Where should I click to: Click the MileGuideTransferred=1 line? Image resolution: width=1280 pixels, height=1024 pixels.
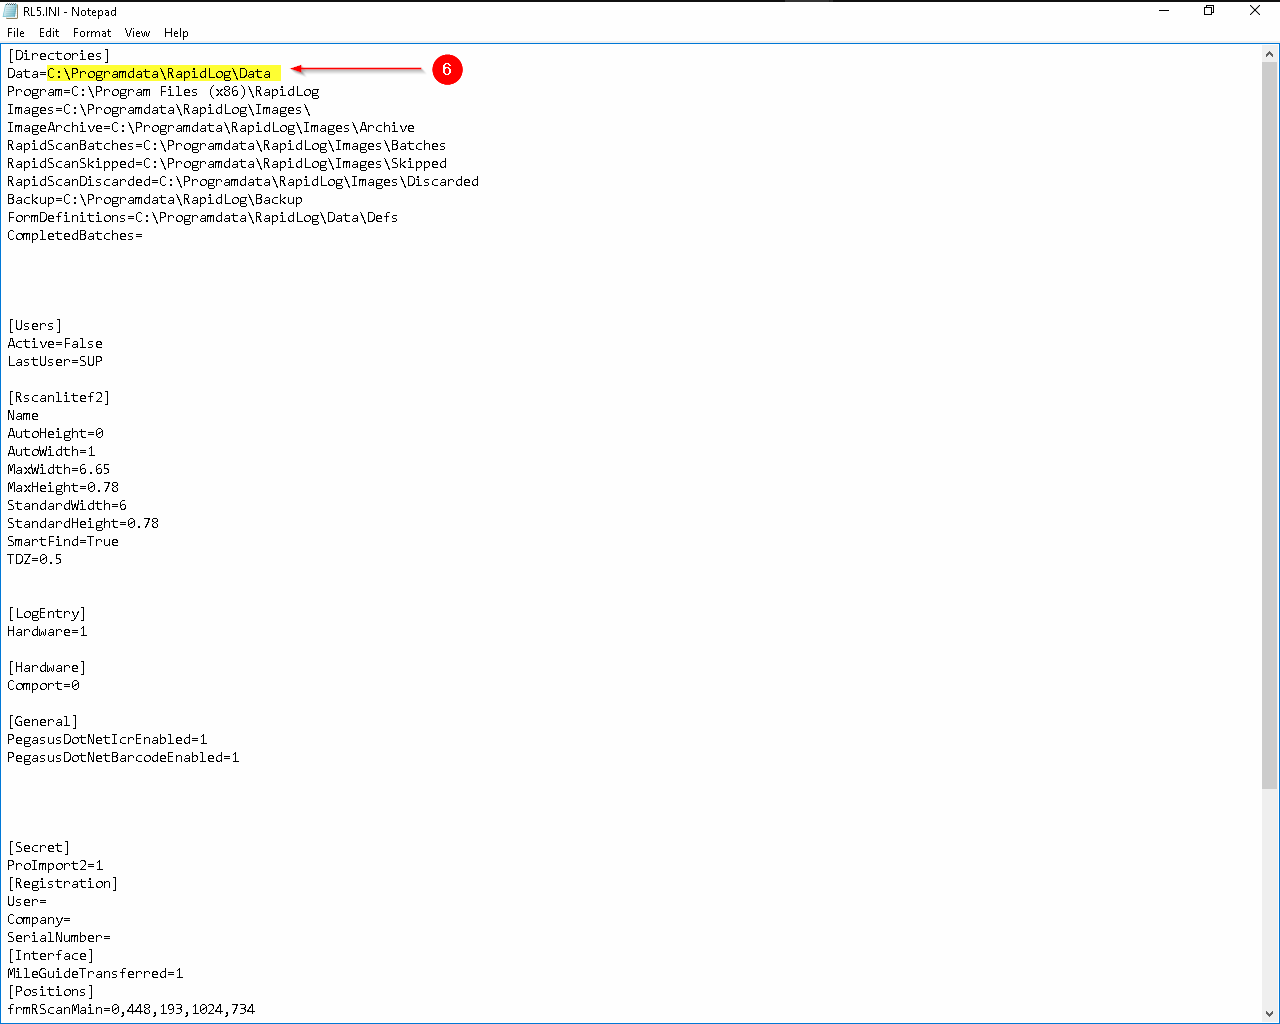point(95,973)
